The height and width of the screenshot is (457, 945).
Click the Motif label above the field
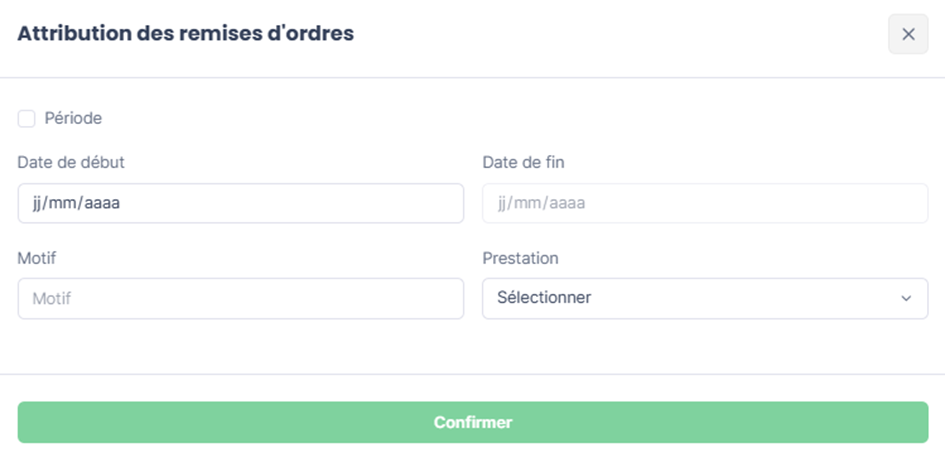37,258
